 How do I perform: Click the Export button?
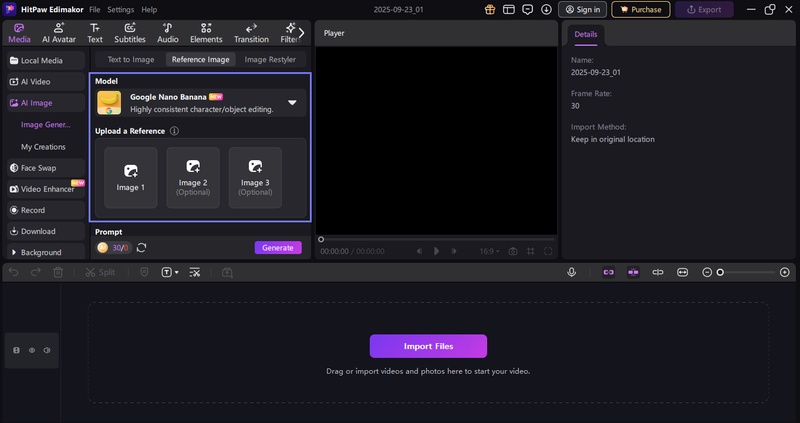pos(704,10)
